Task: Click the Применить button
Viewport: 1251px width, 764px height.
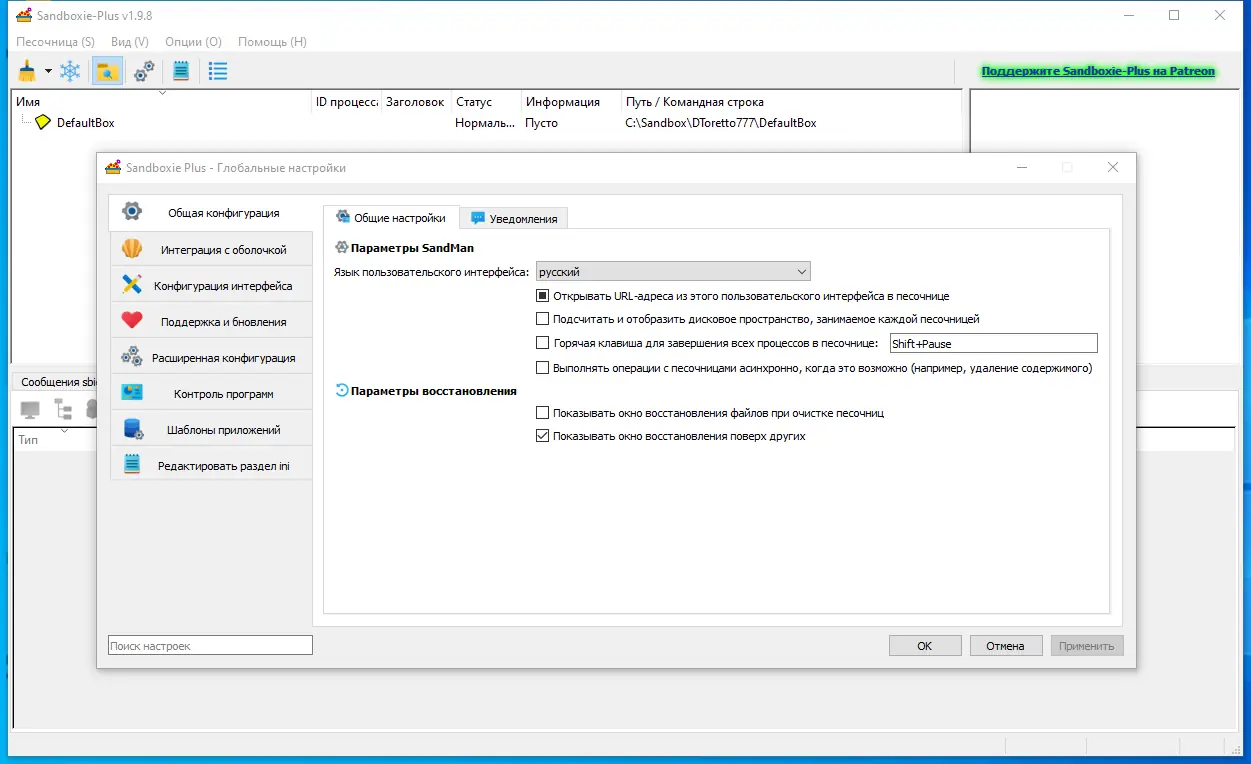Action: click(x=1087, y=646)
